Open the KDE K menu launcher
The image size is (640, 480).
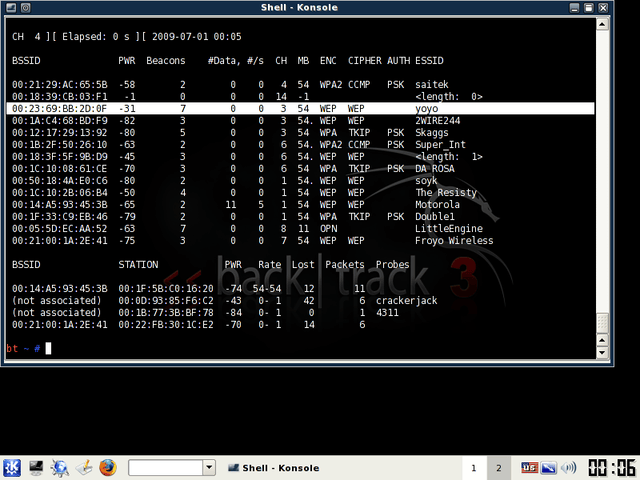12,468
